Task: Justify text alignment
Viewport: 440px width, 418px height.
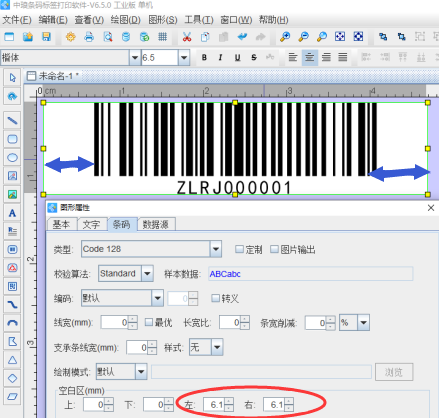Action: tap(343, 57)
